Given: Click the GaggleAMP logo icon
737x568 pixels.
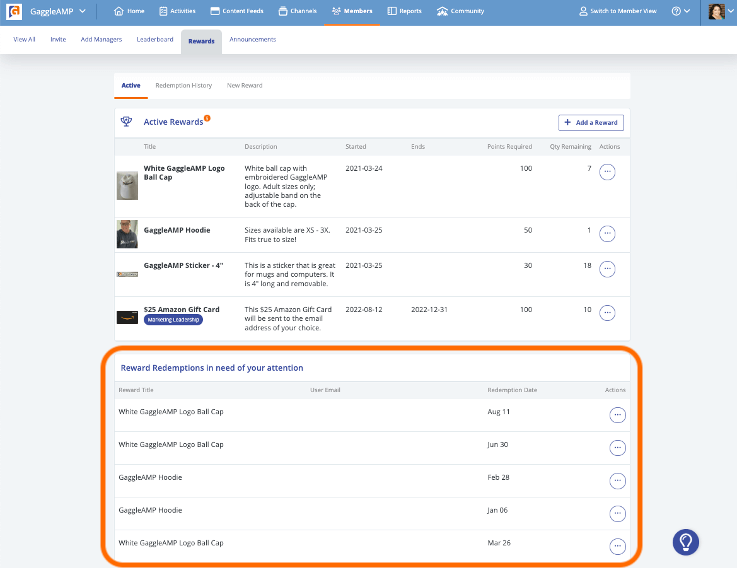Looking at the screenshot, I should click(14, 11).
